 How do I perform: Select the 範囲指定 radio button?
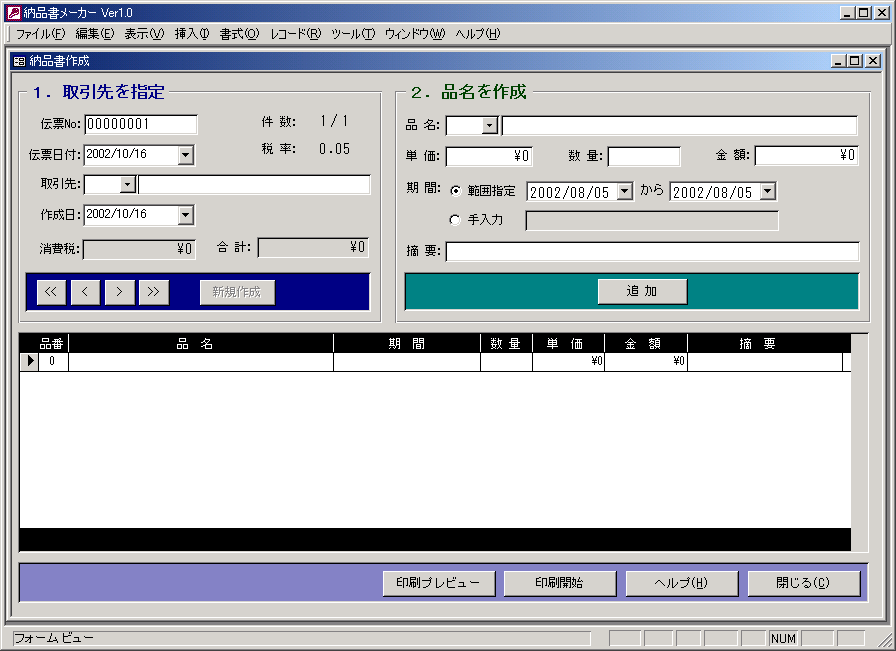tap(455, 191)
